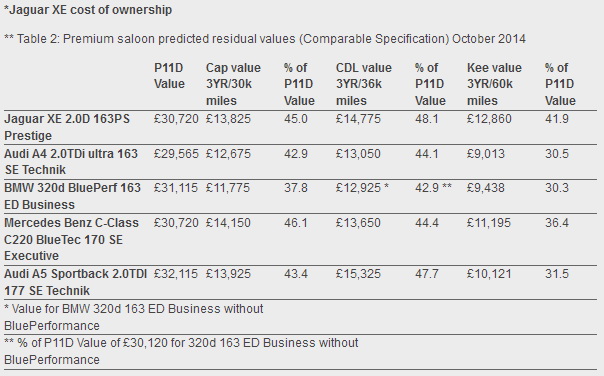Click the £32,115 P11D value cell
This screenshot has width=604, height=376.
[176, 274]
